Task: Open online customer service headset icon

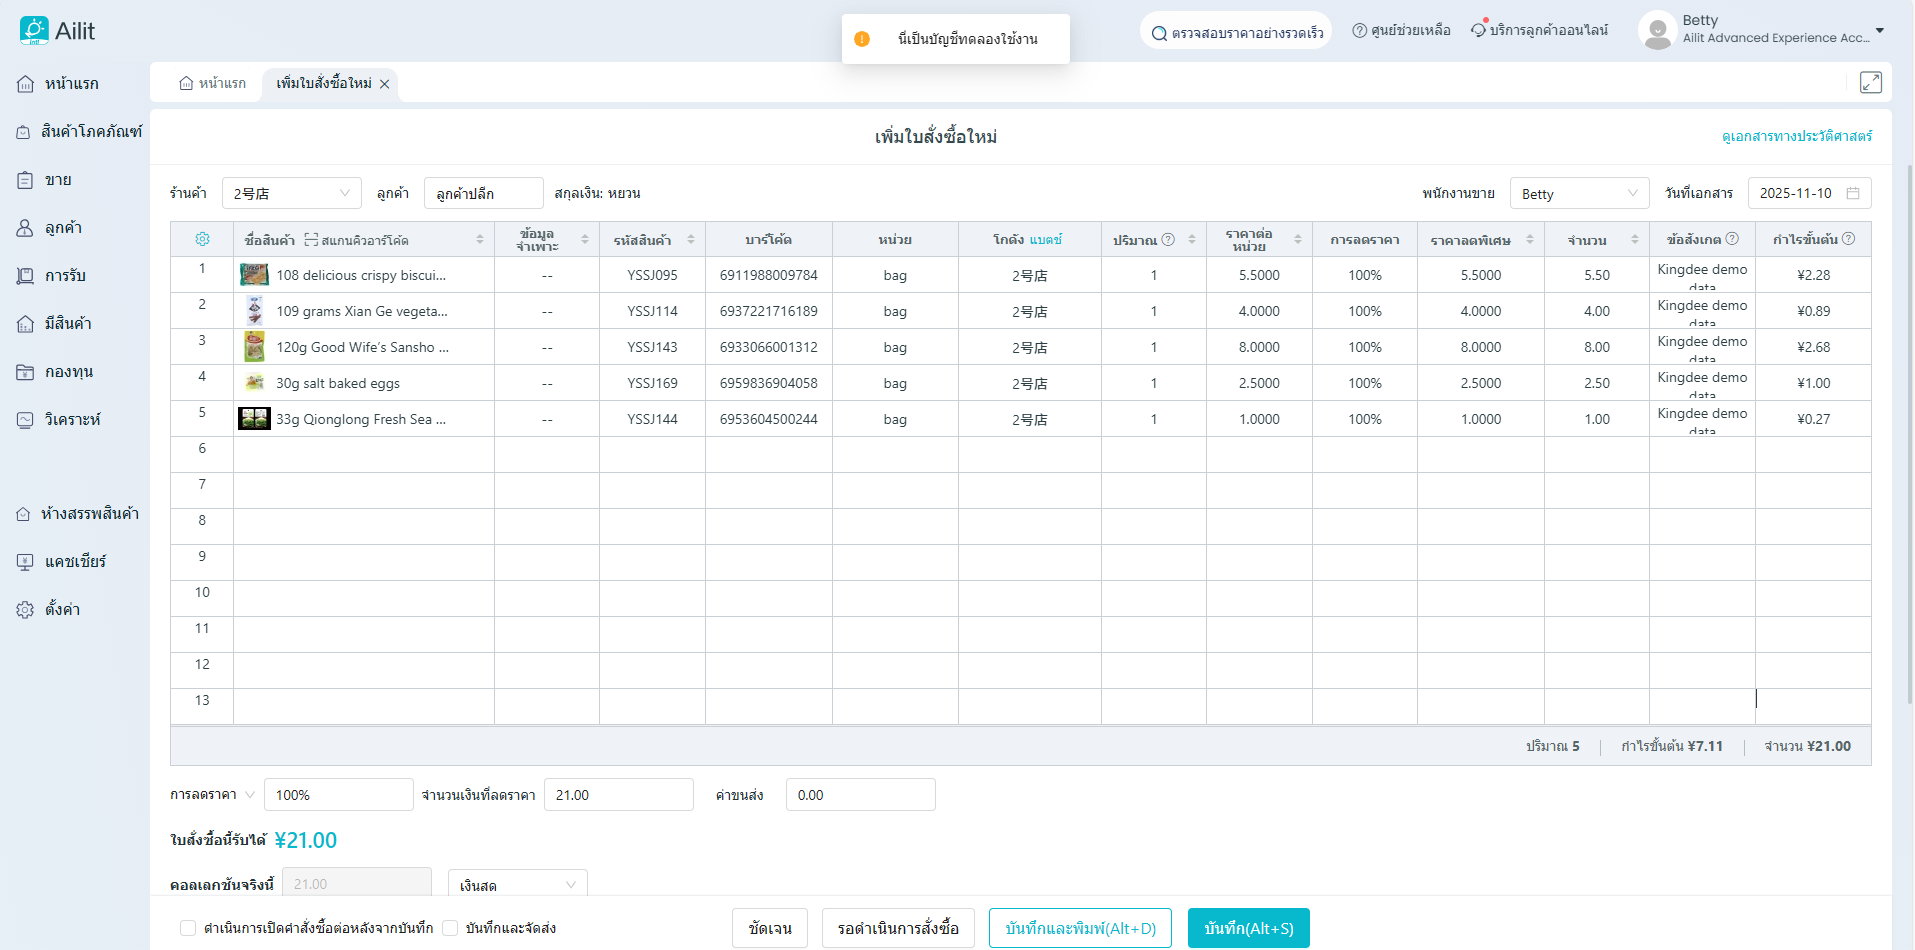Action: tap(1478, 31)
